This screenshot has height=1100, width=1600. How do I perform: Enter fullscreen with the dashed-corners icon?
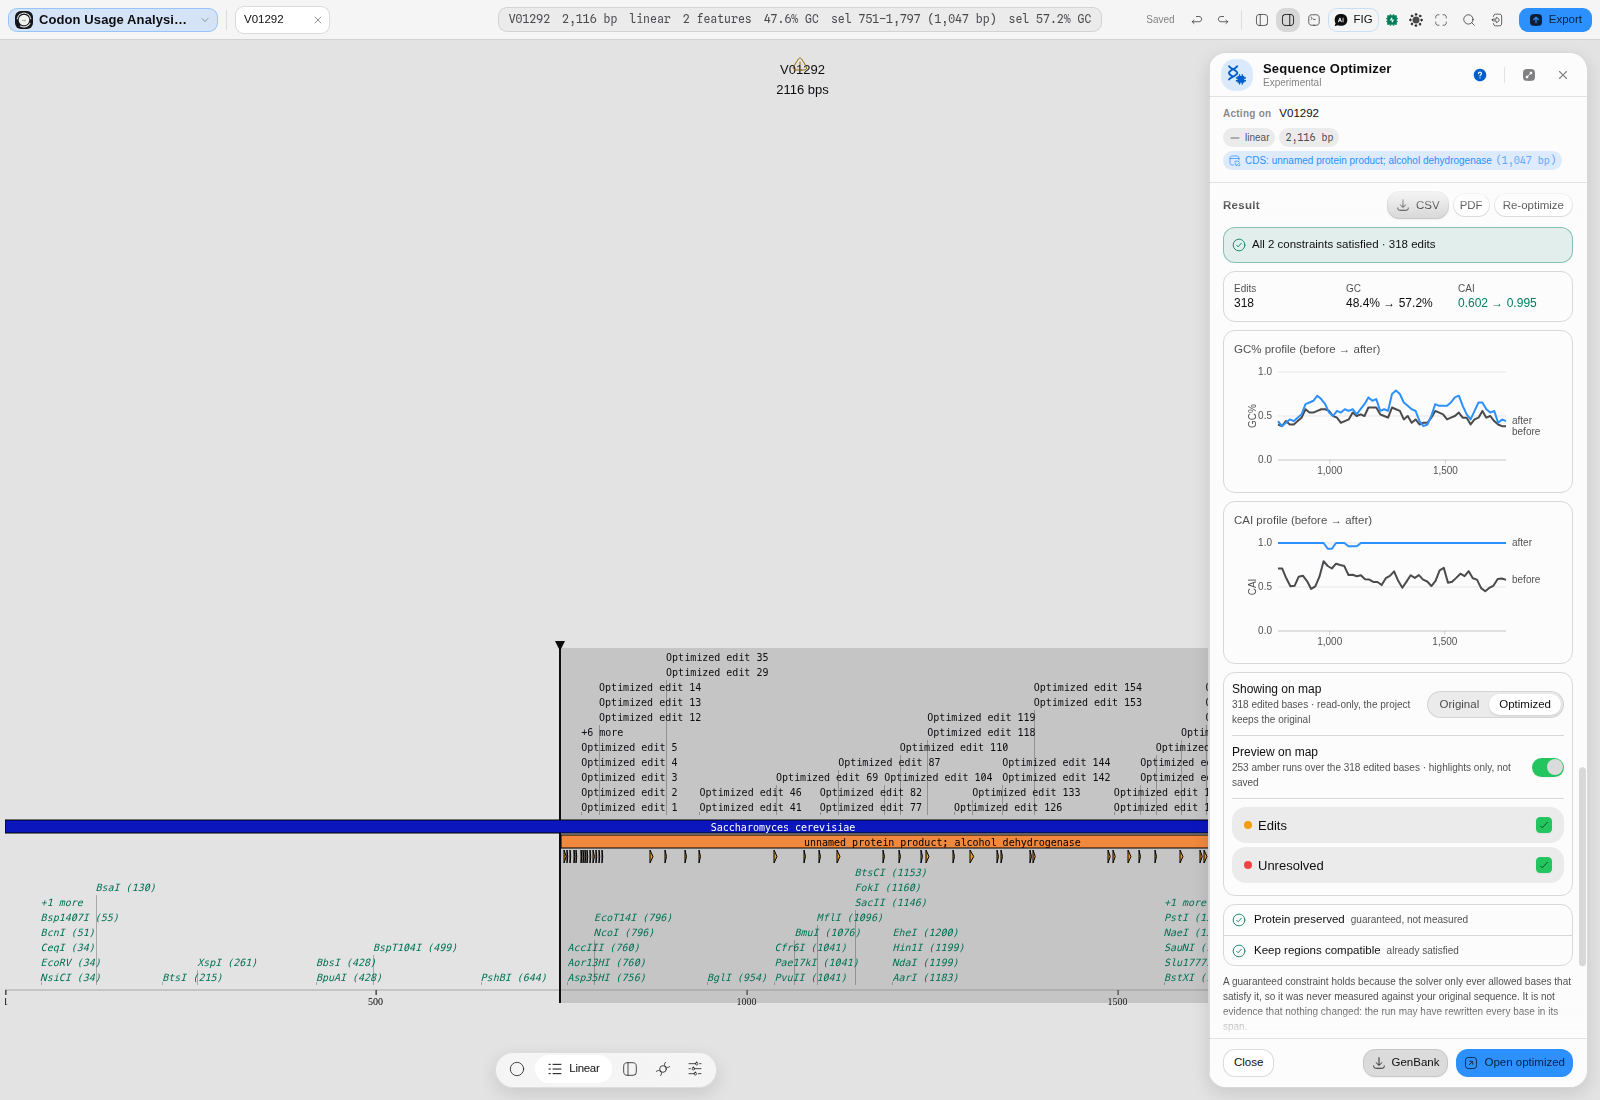click(1441, 20)
